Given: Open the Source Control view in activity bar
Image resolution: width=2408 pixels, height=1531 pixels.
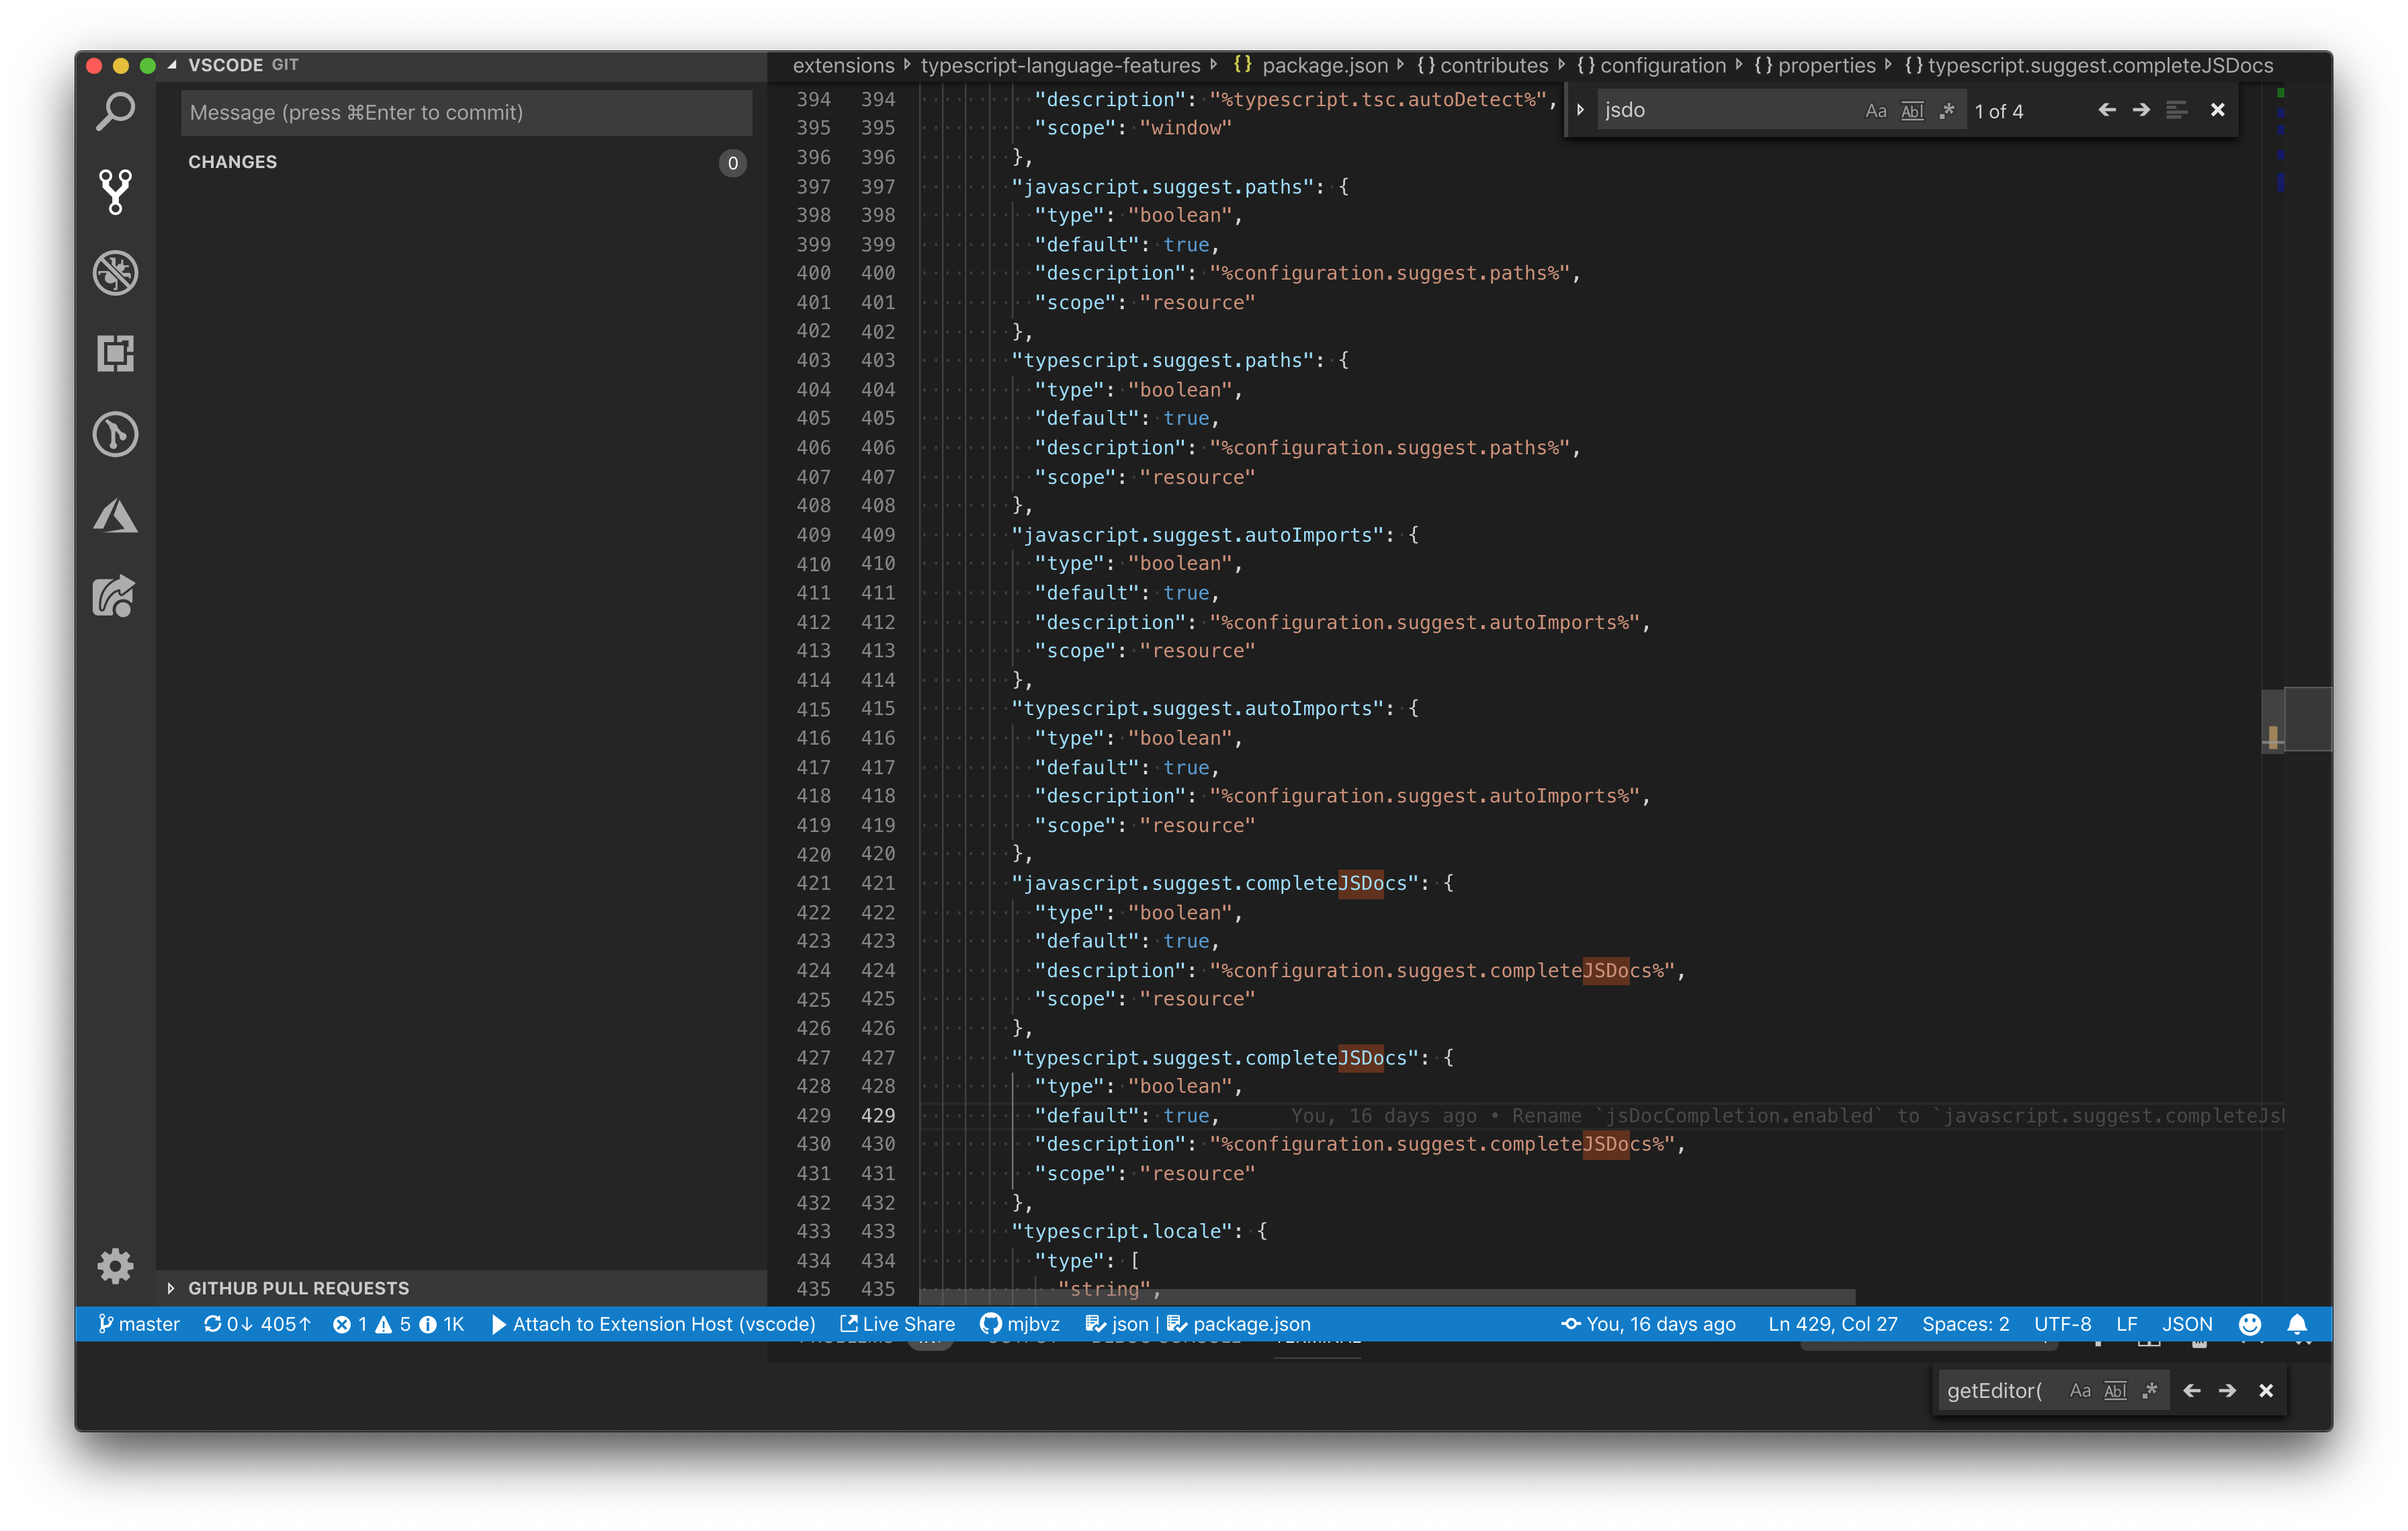Looking at the screenshot, I should point(115,191).
